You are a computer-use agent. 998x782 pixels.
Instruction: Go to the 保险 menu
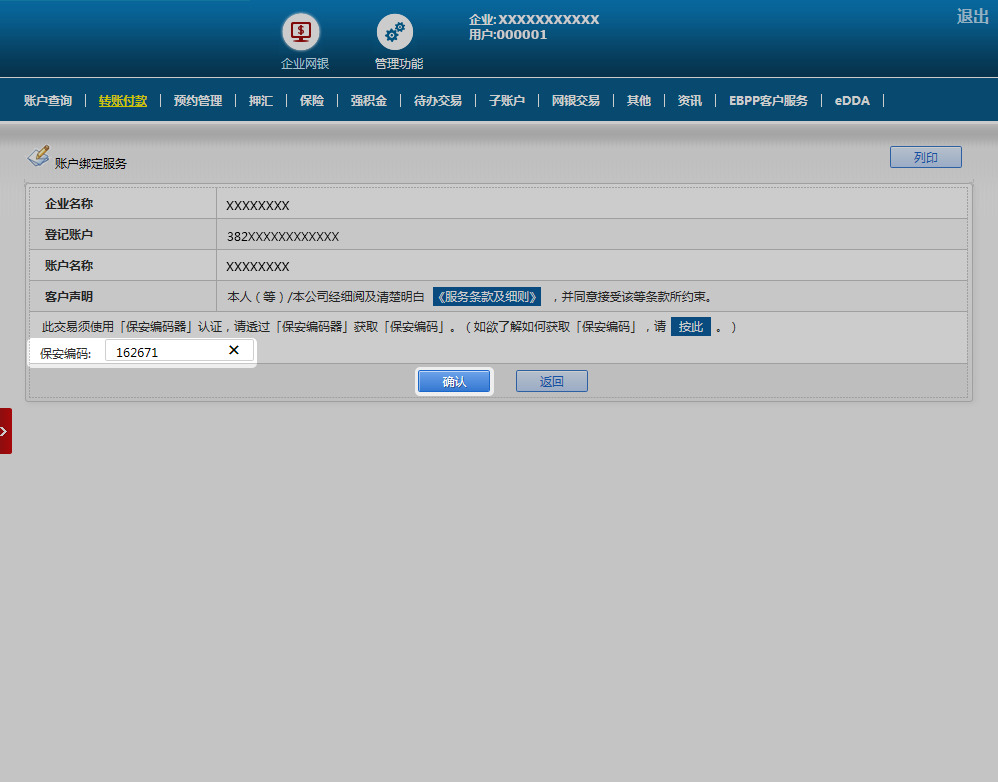(312, 101)
